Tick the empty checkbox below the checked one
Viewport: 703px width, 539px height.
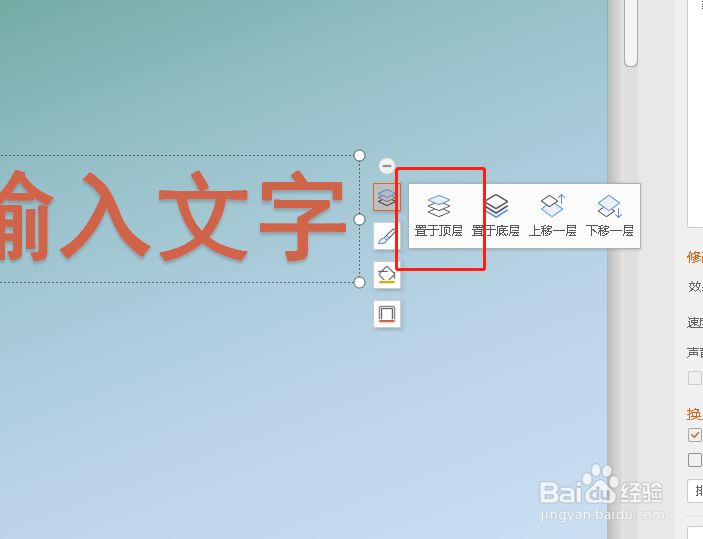(x=694, y=460)
